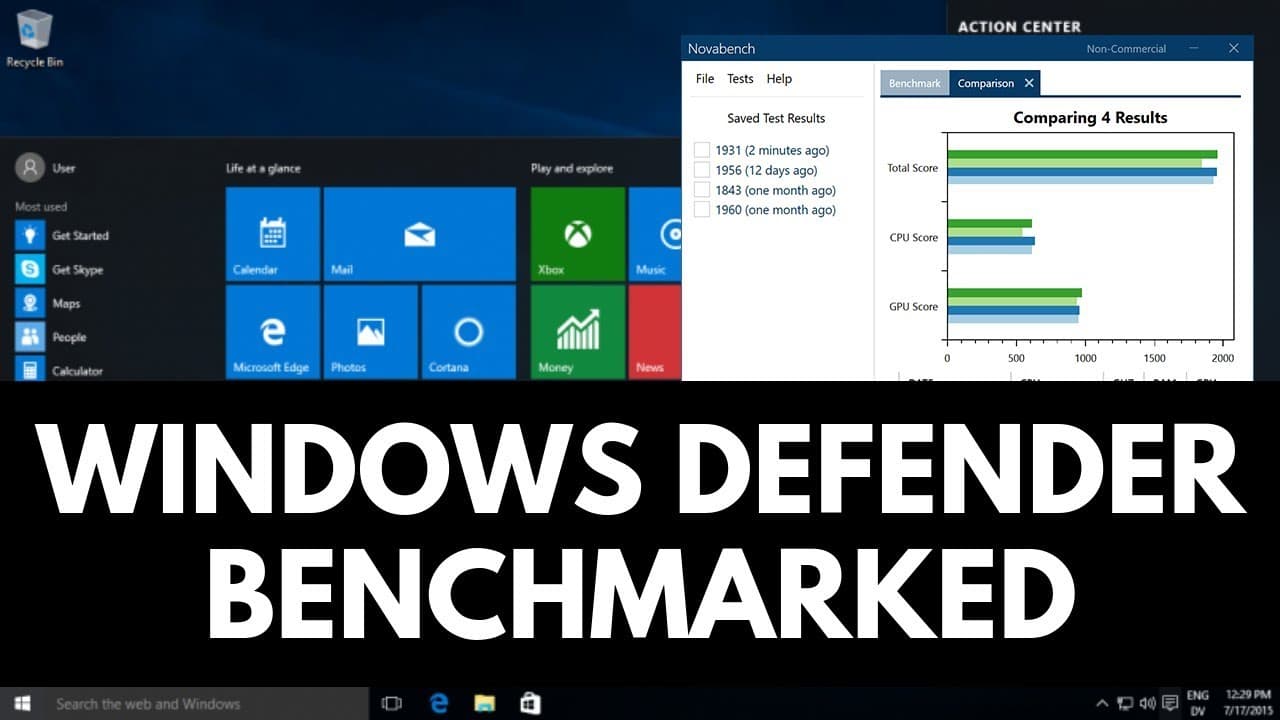
Task: Open Calculator from the Most used list
Action: pos(60,369)
